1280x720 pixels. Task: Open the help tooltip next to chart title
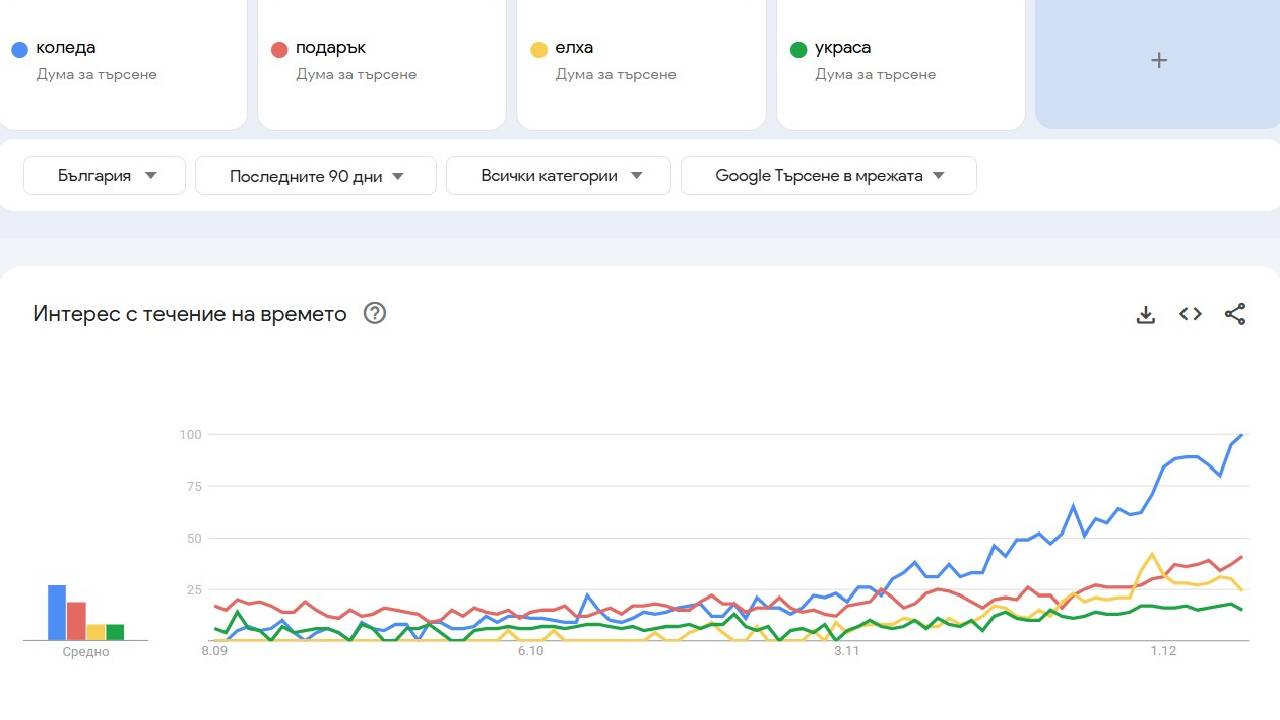tap(374, 313)
